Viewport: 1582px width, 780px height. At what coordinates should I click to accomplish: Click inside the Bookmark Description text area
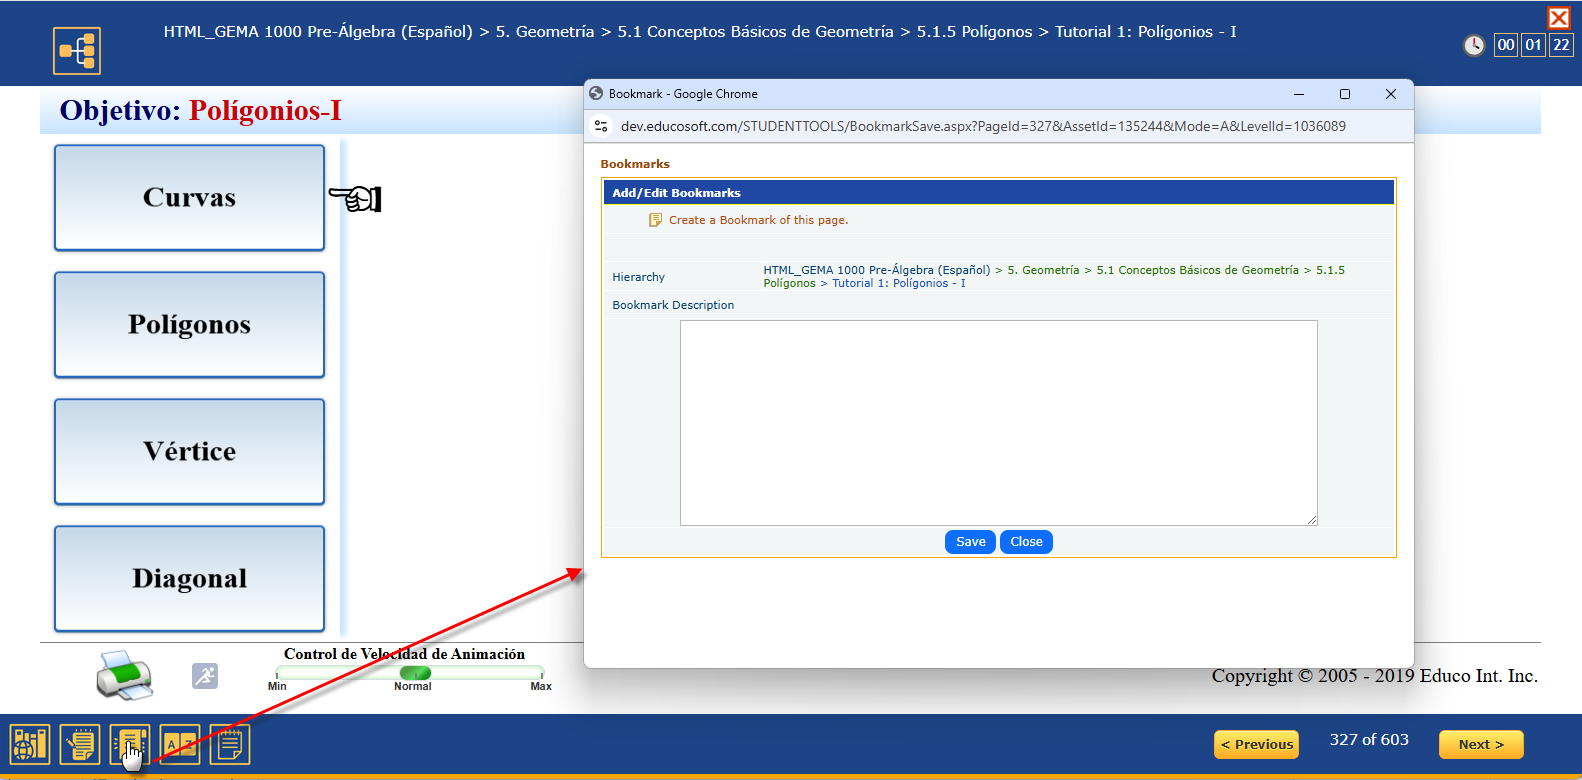point(998,422)
